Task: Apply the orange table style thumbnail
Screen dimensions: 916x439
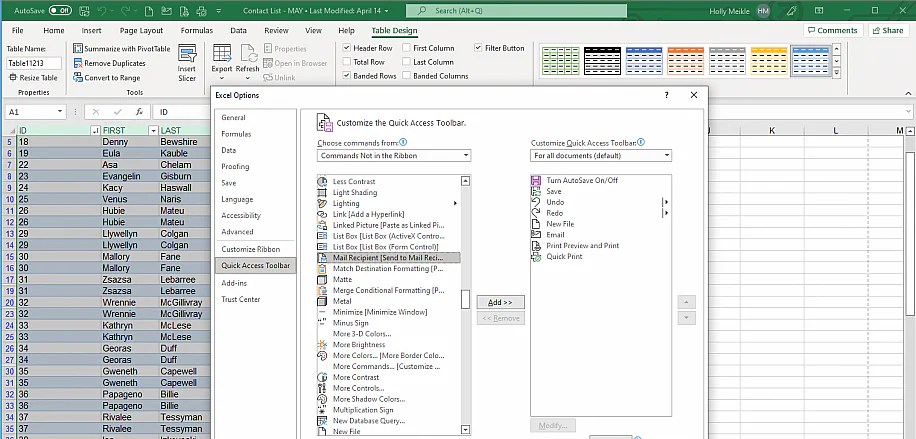Action: click(685, 61)
